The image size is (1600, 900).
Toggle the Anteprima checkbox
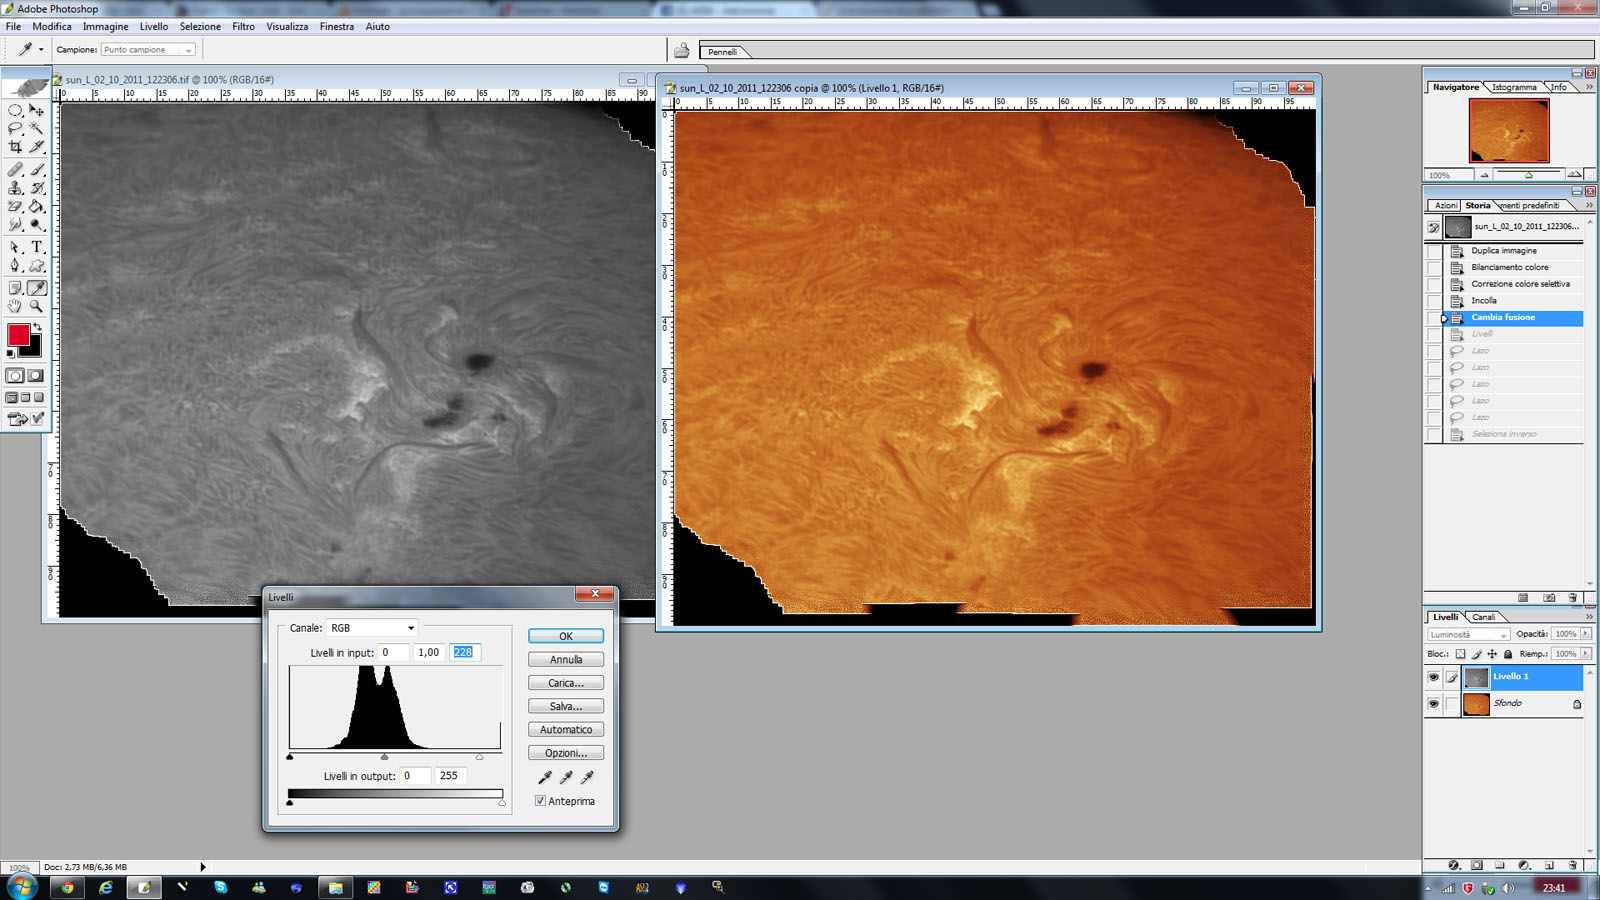point(540,801)
